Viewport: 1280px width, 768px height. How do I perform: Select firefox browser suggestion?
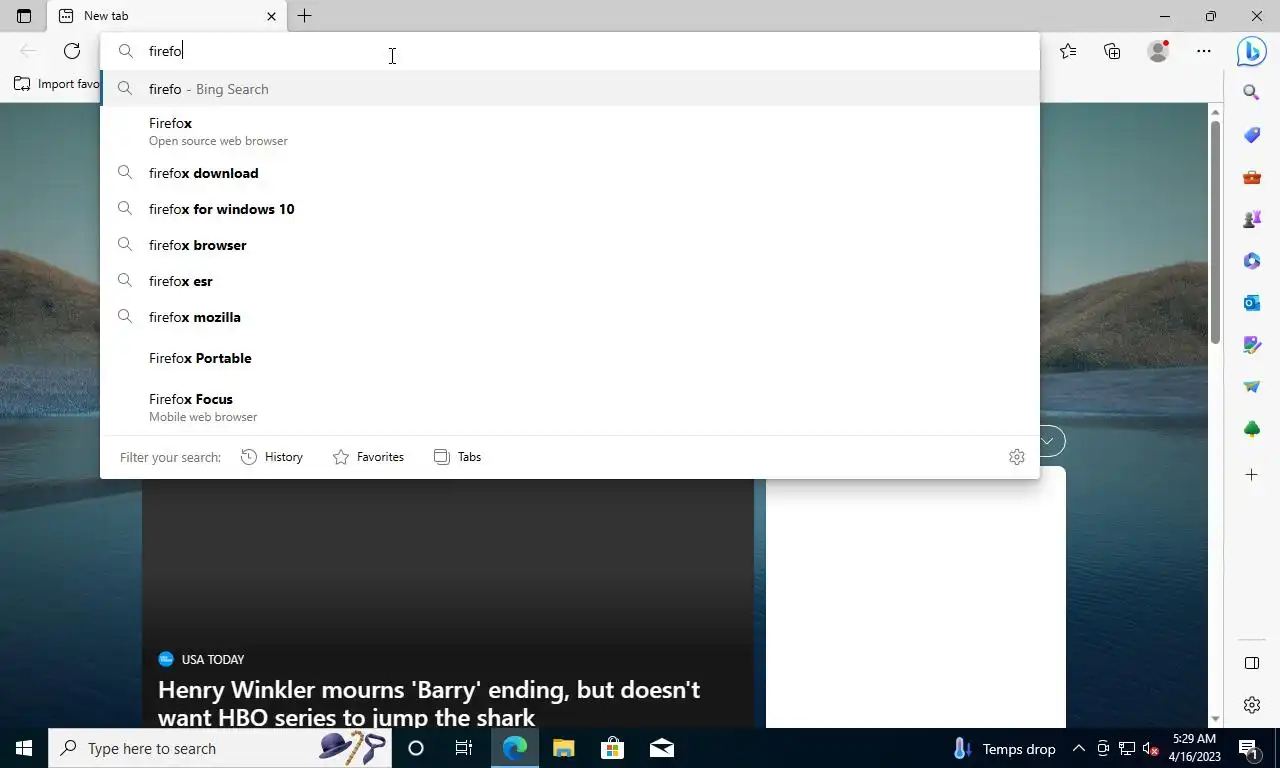click(x=570, y=245)
